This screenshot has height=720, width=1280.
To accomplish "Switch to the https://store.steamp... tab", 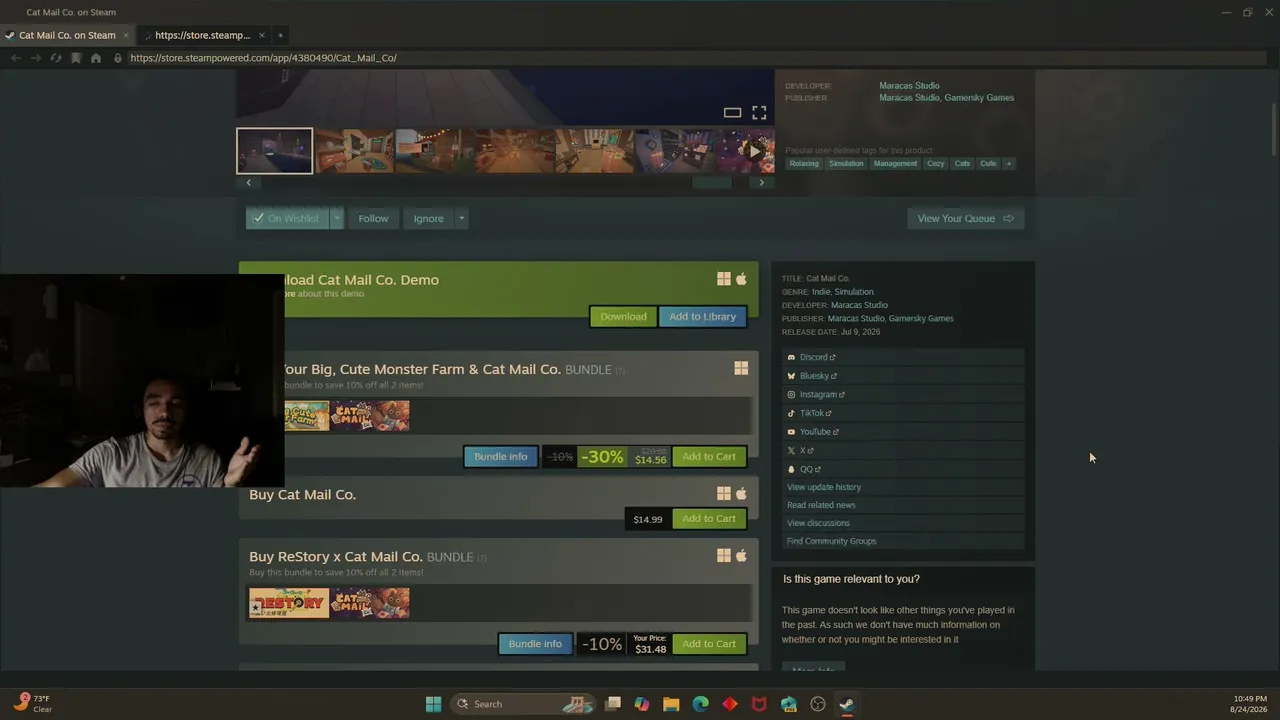I will (x=202, y=35).
